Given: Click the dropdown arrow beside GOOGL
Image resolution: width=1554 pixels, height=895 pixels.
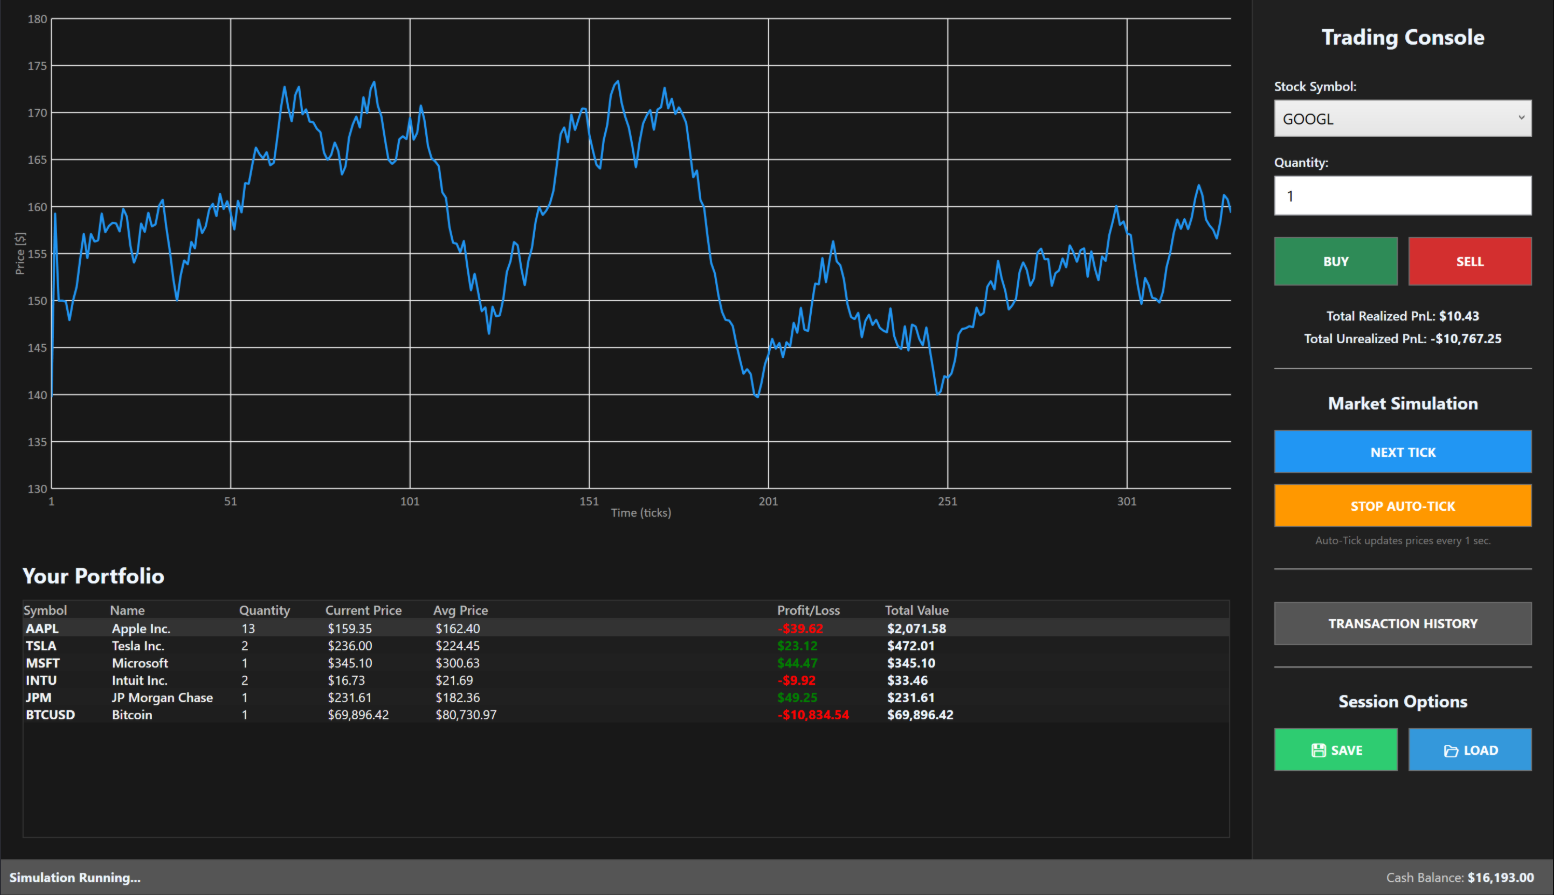Looking at the screenshot, I should point(1519,118).
